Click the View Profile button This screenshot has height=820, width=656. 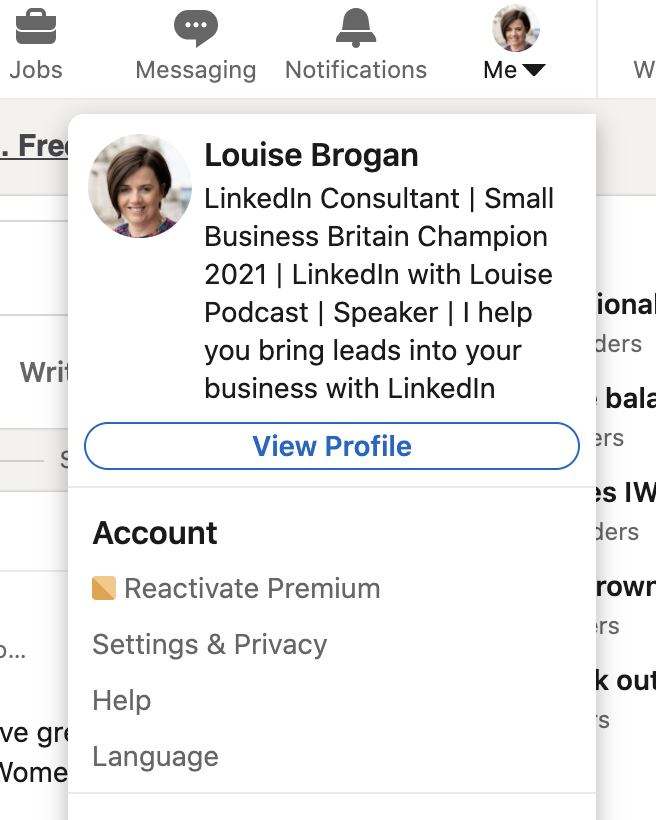point(332,446)
